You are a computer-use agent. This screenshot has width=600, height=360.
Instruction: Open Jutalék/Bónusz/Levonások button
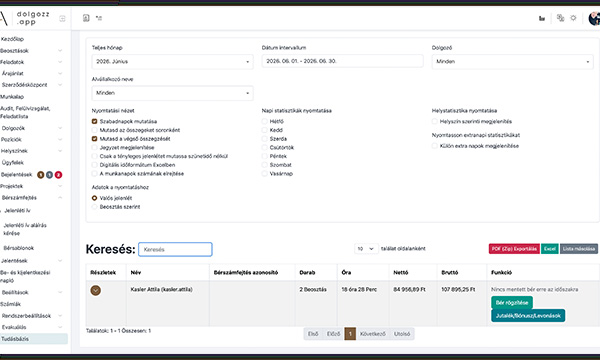[x=528, y=316]
